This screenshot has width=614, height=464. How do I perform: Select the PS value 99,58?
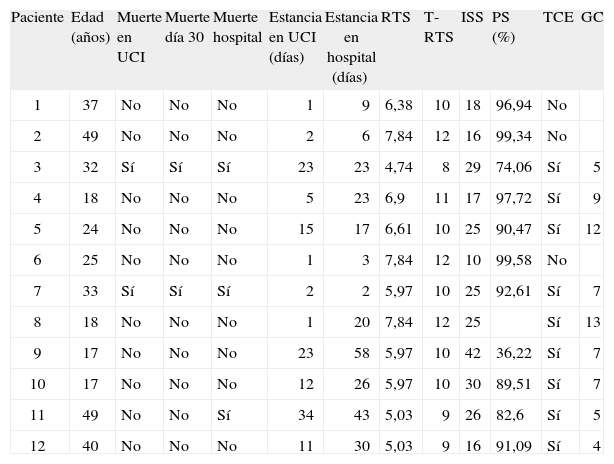[511, 260]
